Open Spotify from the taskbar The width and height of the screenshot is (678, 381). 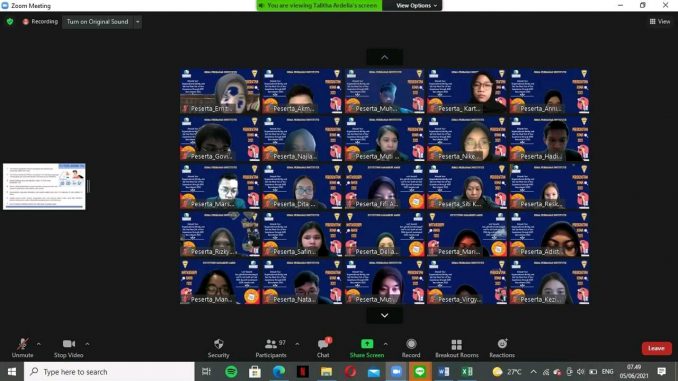[x=231, y=371]
